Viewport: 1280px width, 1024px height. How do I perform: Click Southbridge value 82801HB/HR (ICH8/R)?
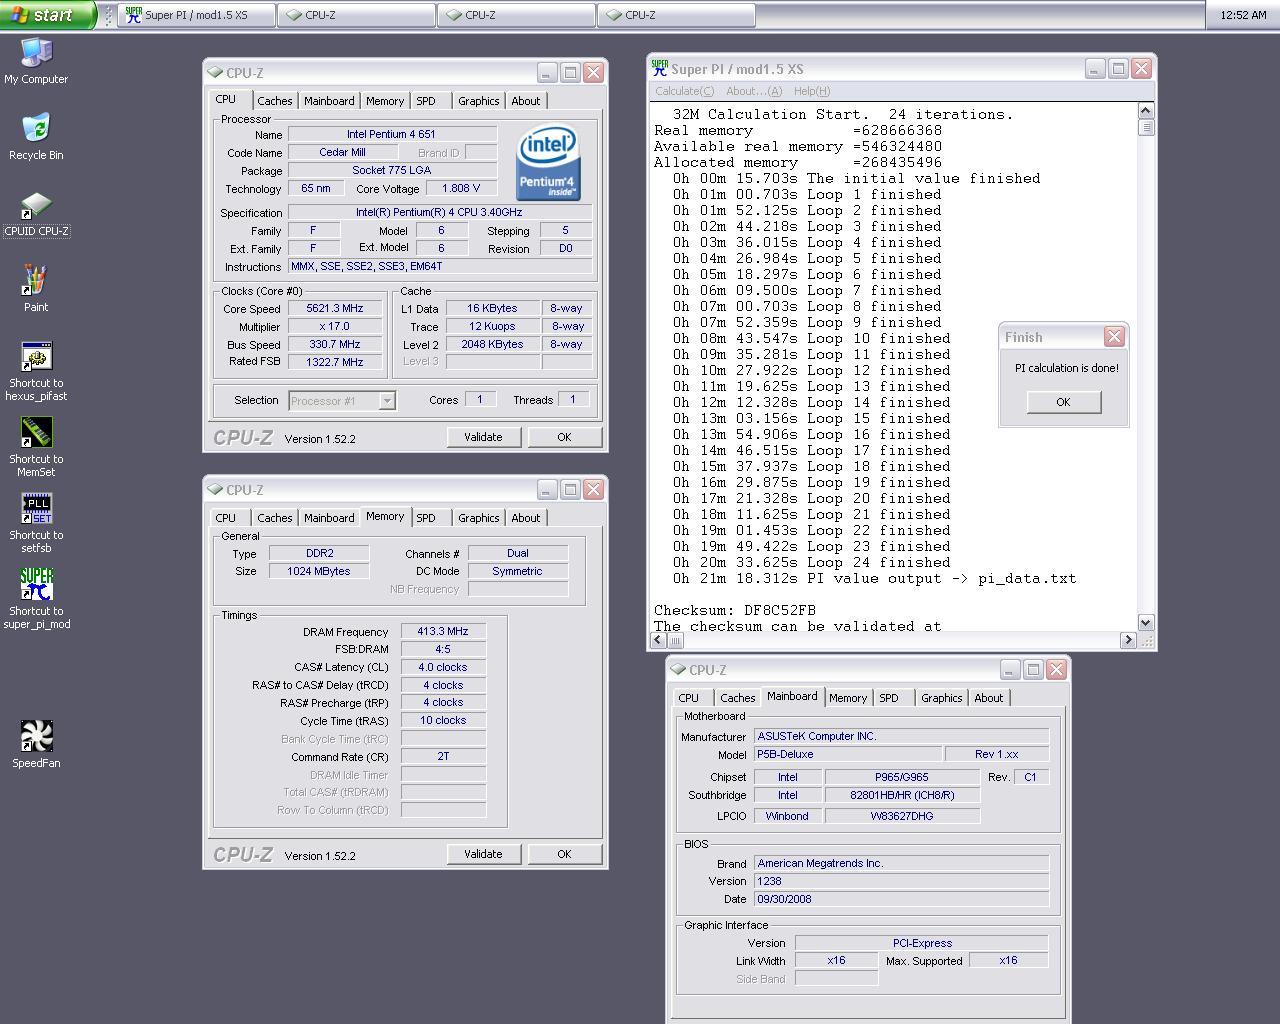click(902, 795)
